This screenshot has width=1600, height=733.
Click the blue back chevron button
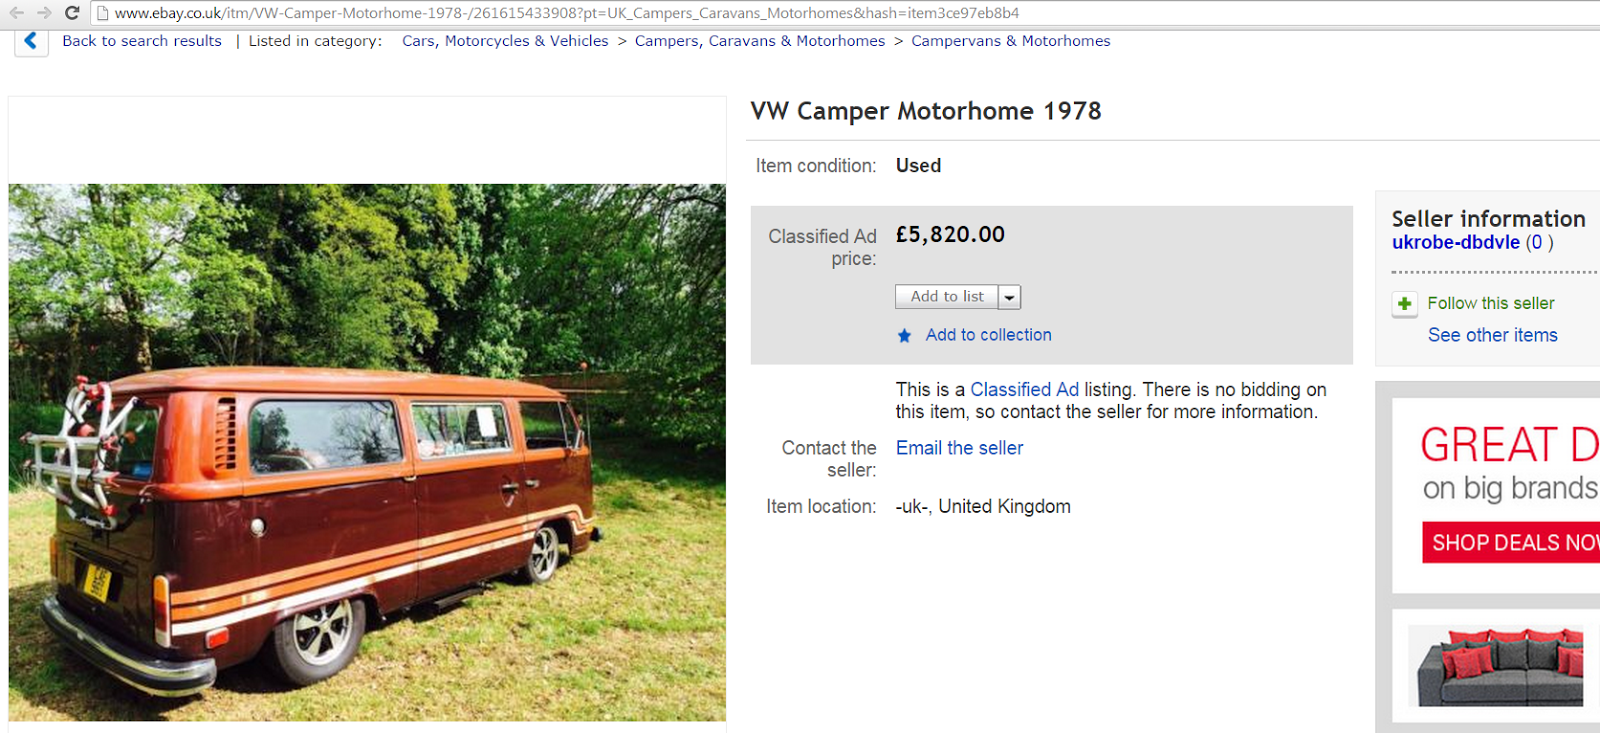point(31,41)
